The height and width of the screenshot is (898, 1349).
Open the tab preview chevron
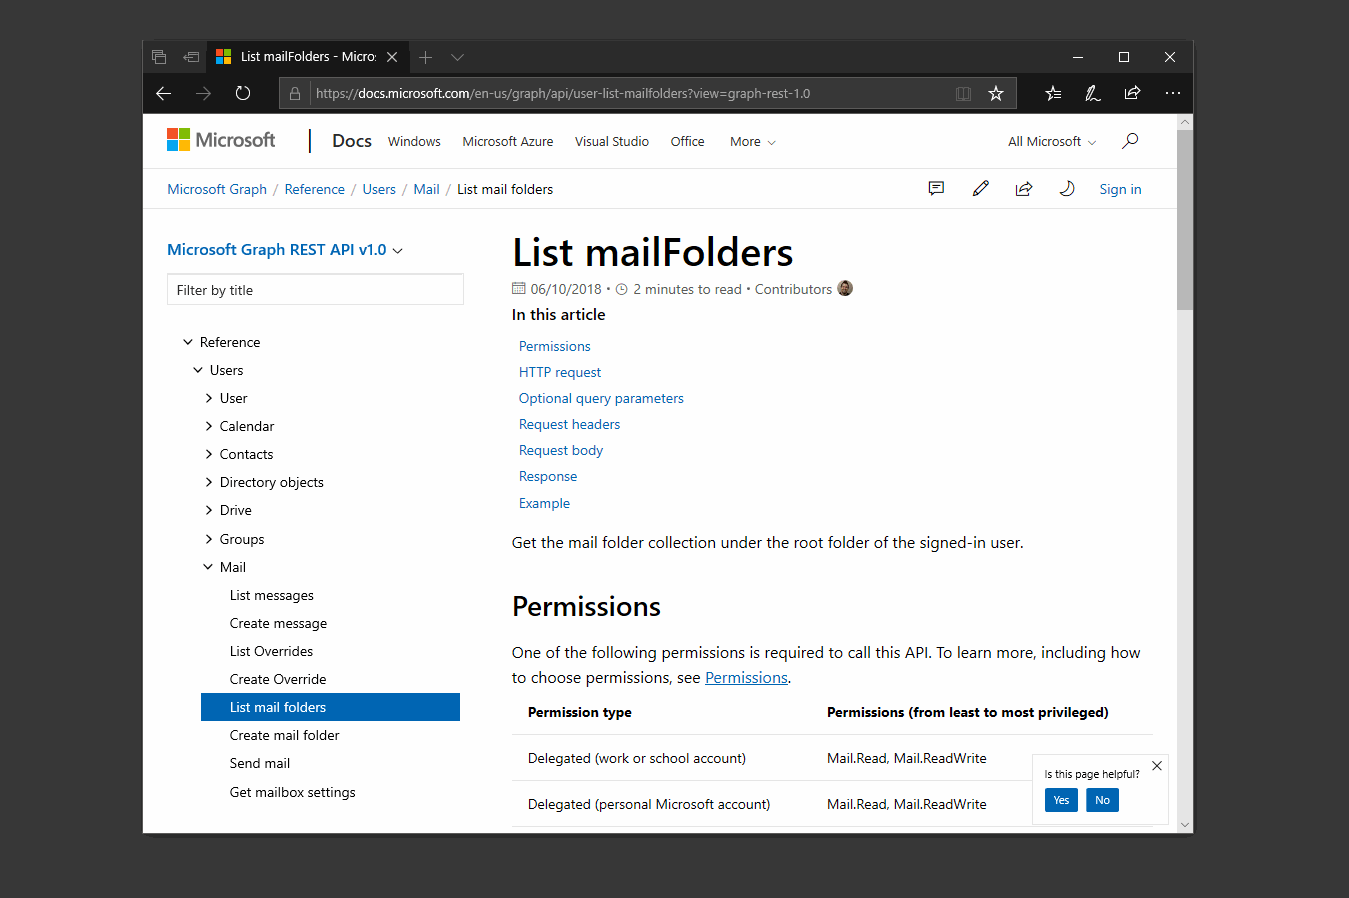(x=457, y=57)
